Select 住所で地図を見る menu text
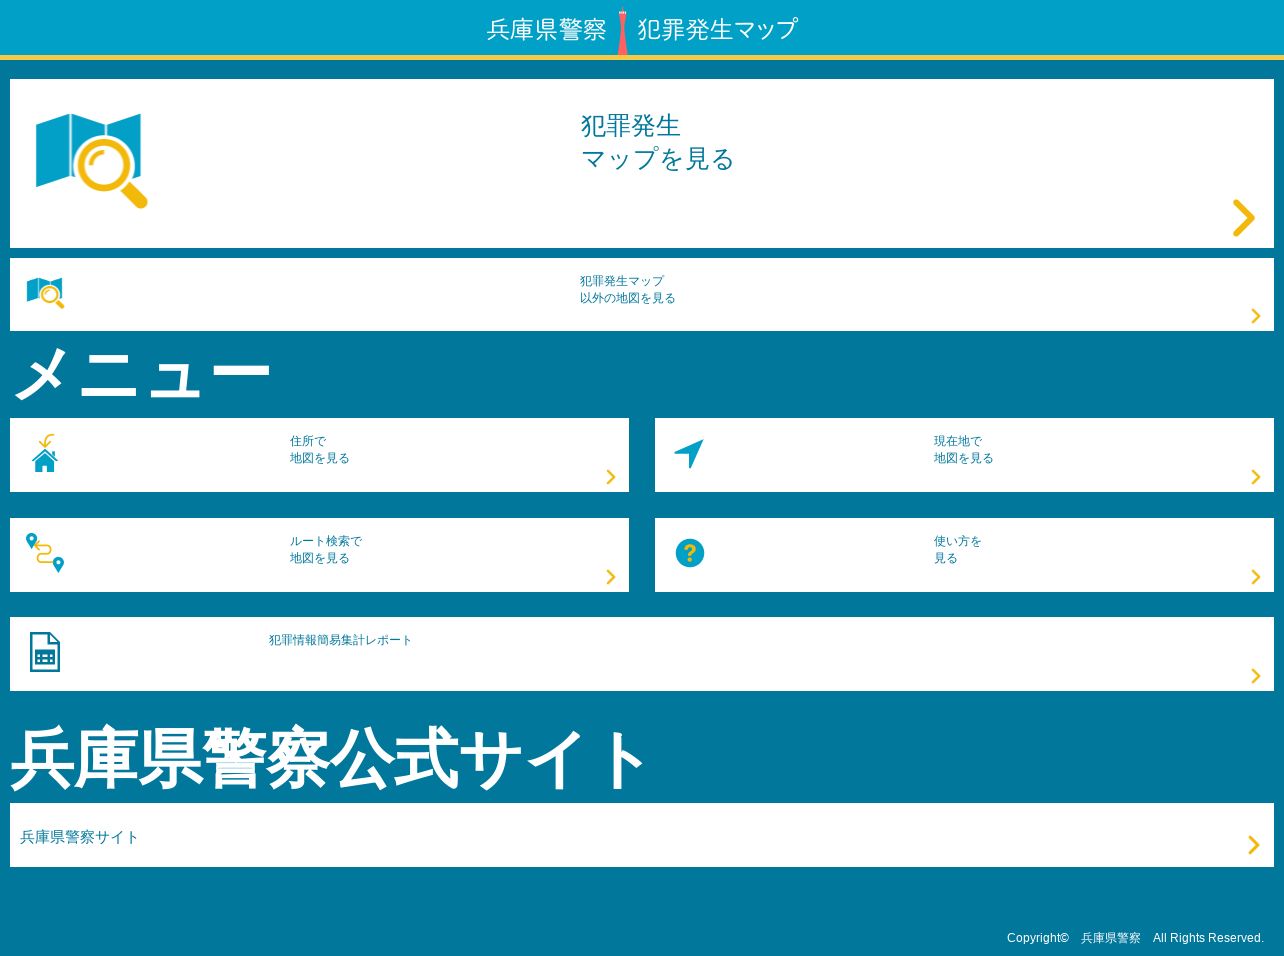The image size is (1284, 956). [319, 450]
